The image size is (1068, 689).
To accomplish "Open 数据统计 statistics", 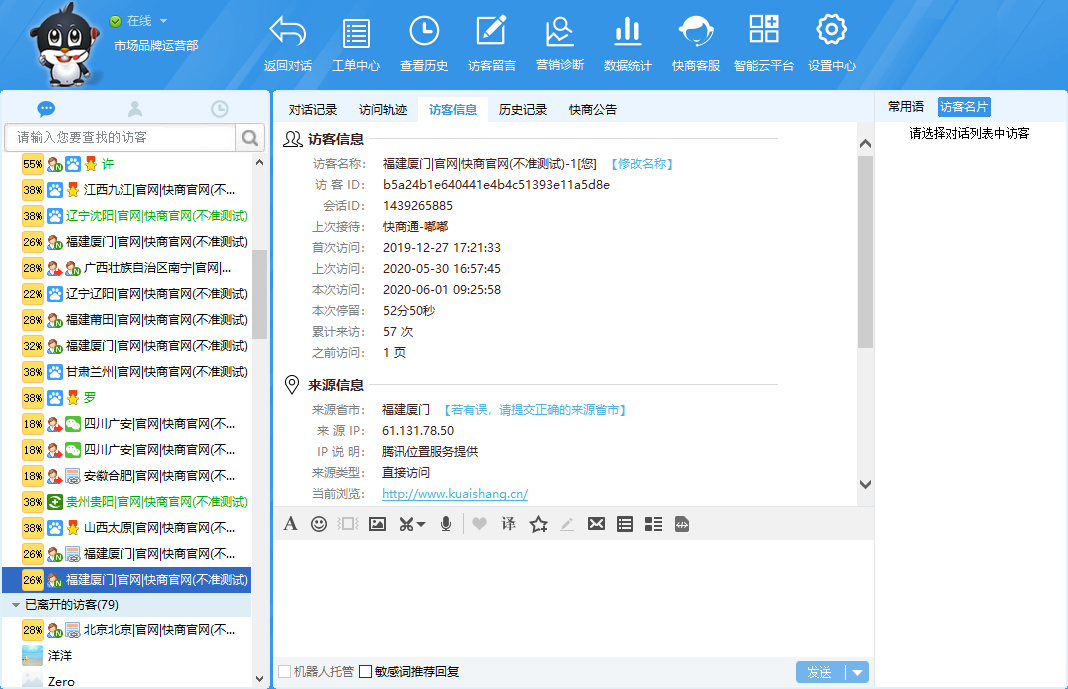I will coord(628,43).
